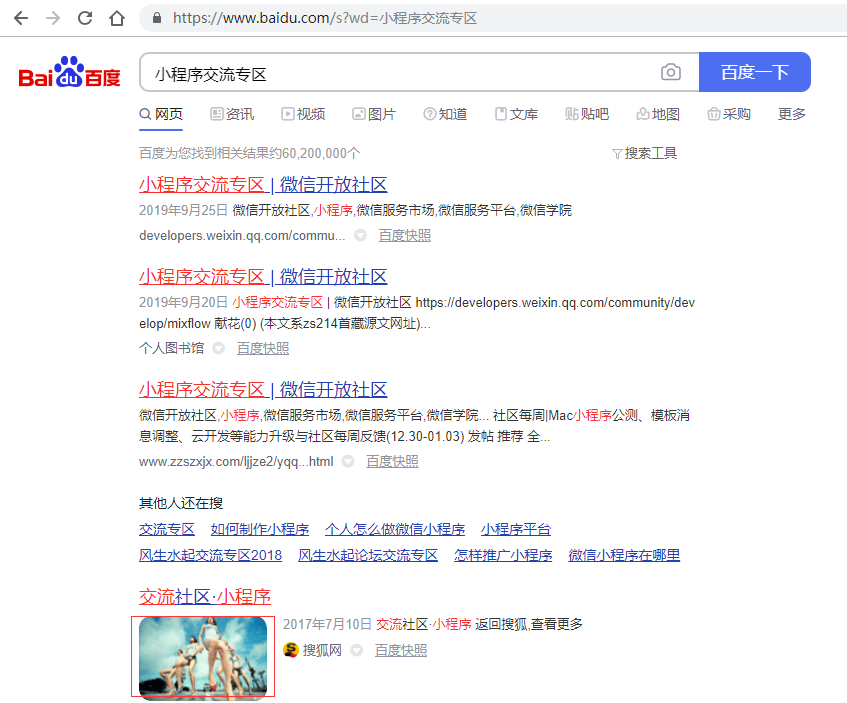This screenshot has height=703, width=847.
Task: Open 百度快照 beside 个人图书馆
Action: 263,349
